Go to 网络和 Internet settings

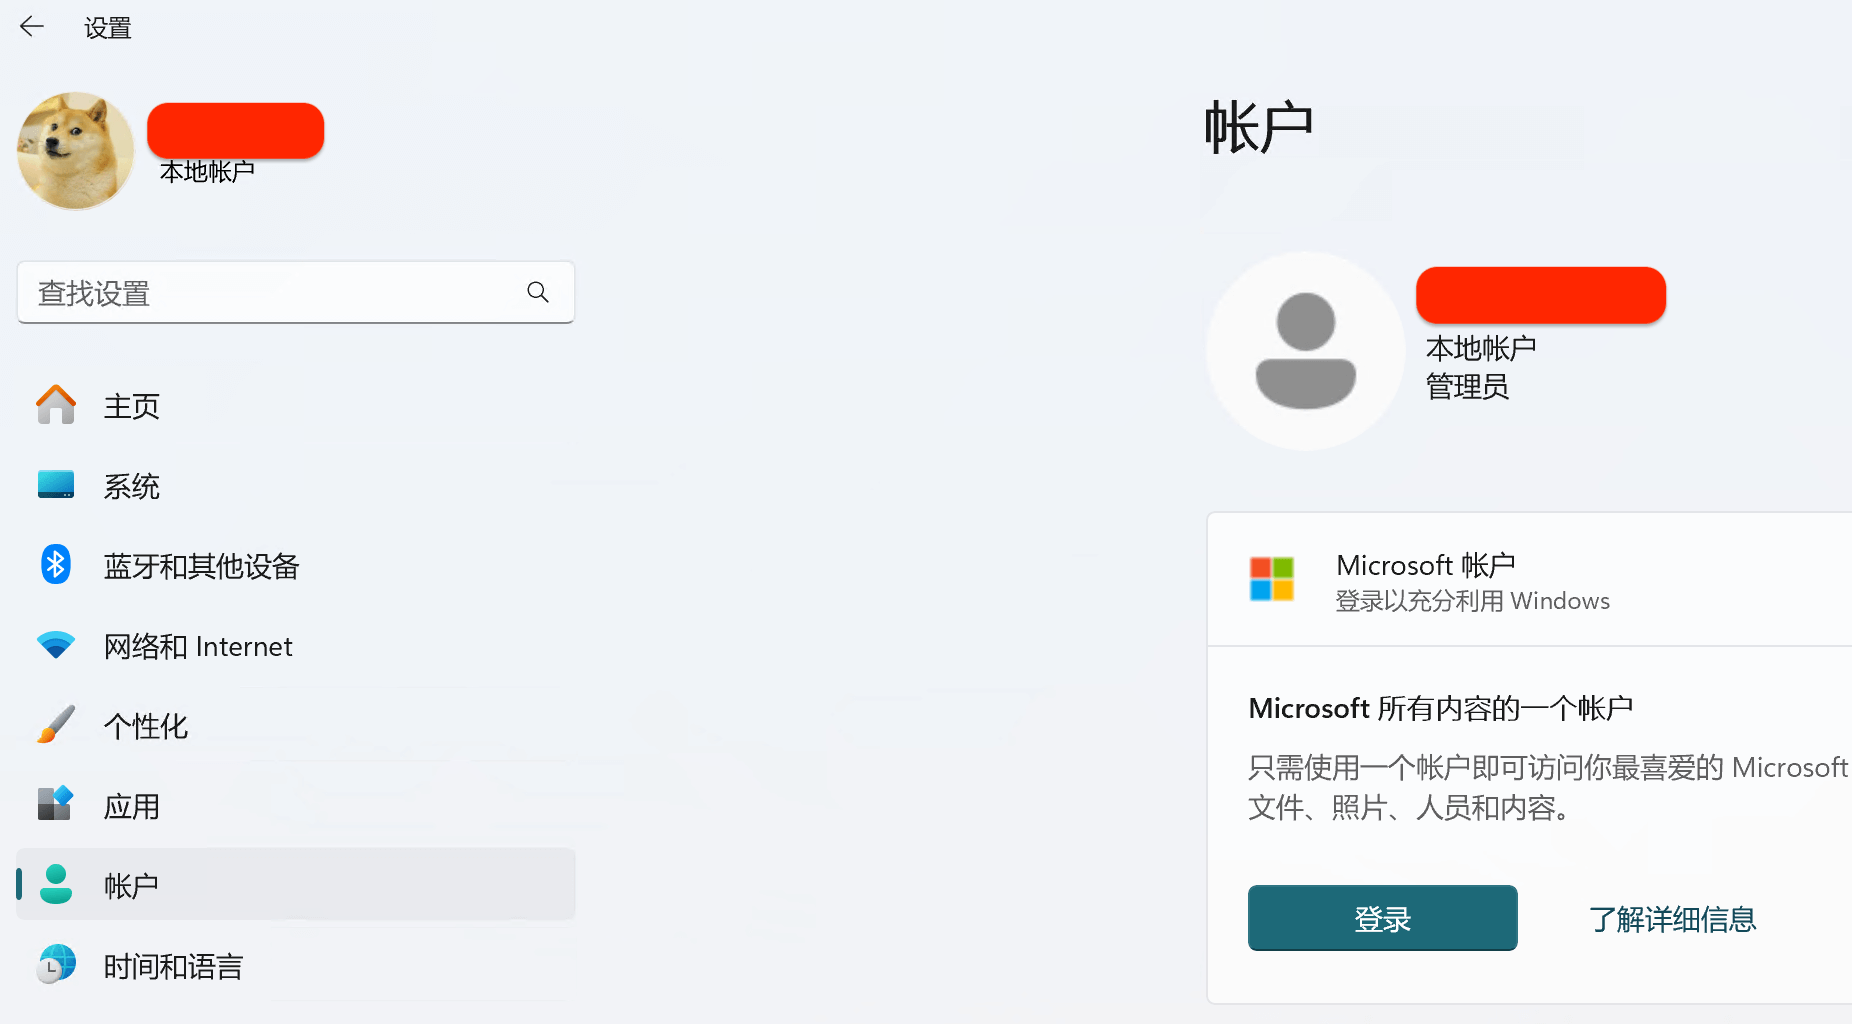coord(198,646)
